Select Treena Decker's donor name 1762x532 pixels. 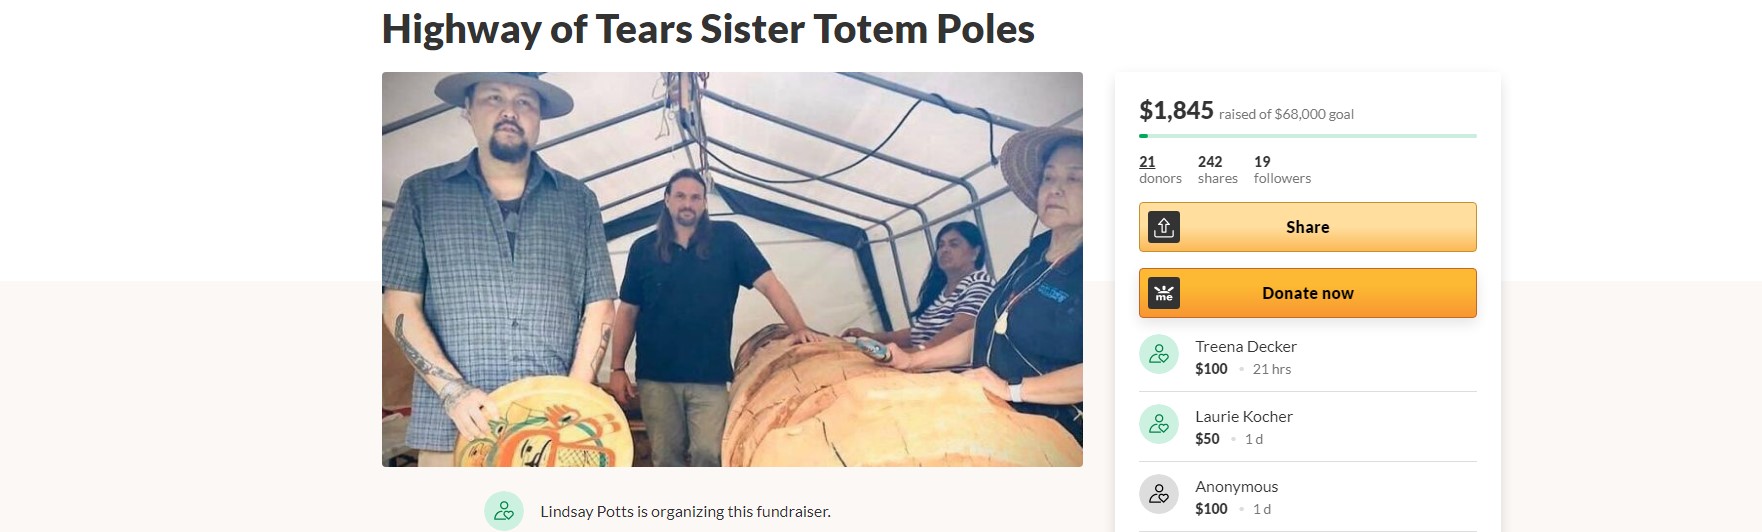click(x=1246, y=346)
